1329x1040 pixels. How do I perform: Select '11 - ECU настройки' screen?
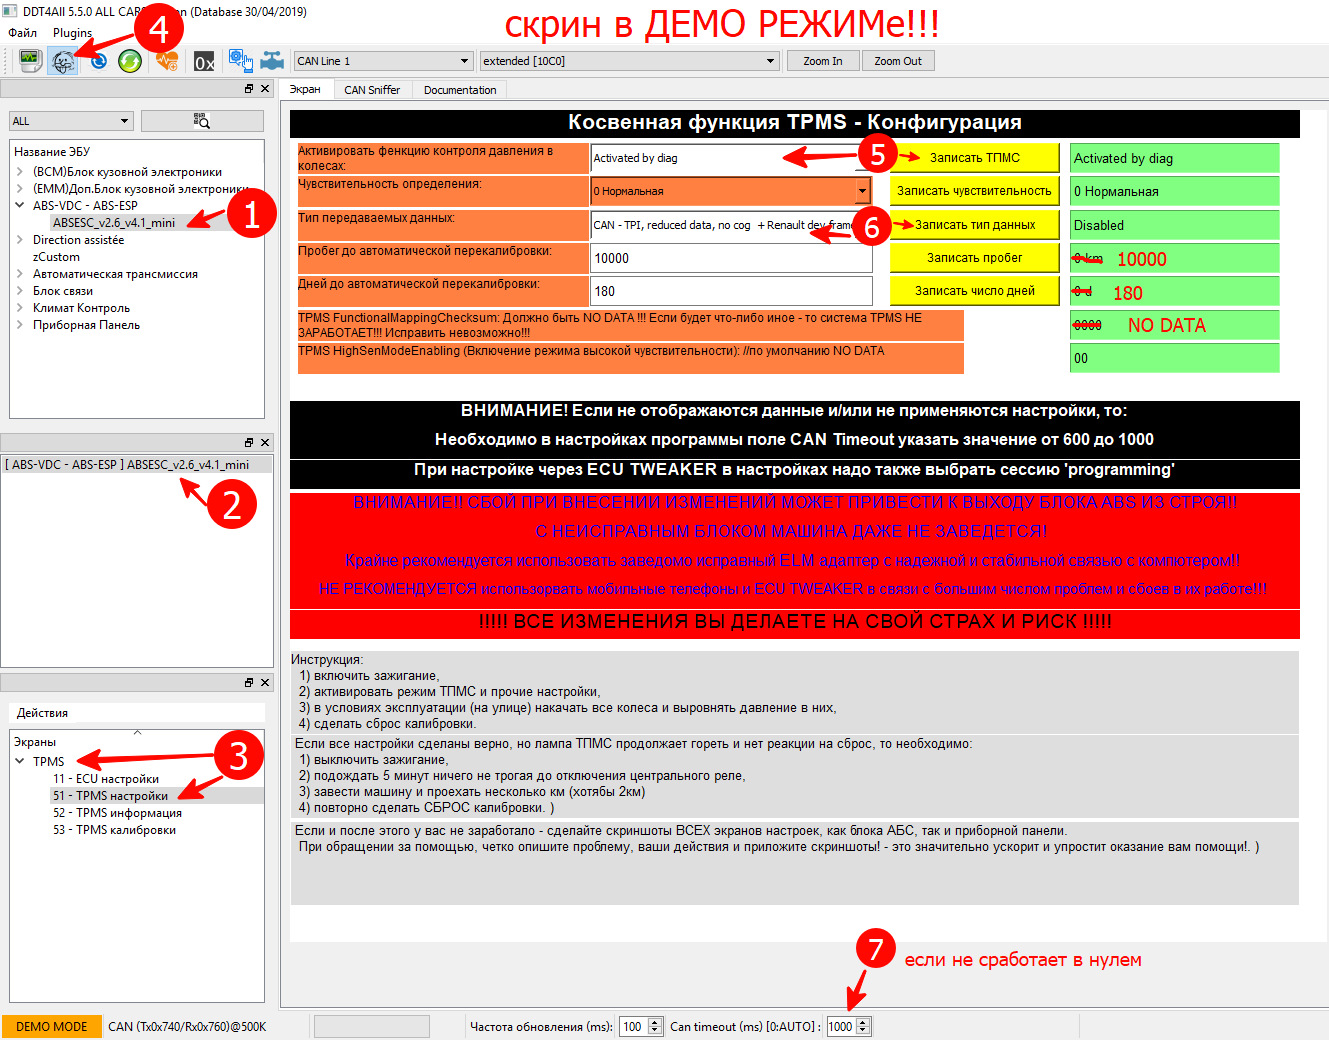(106, 779)
